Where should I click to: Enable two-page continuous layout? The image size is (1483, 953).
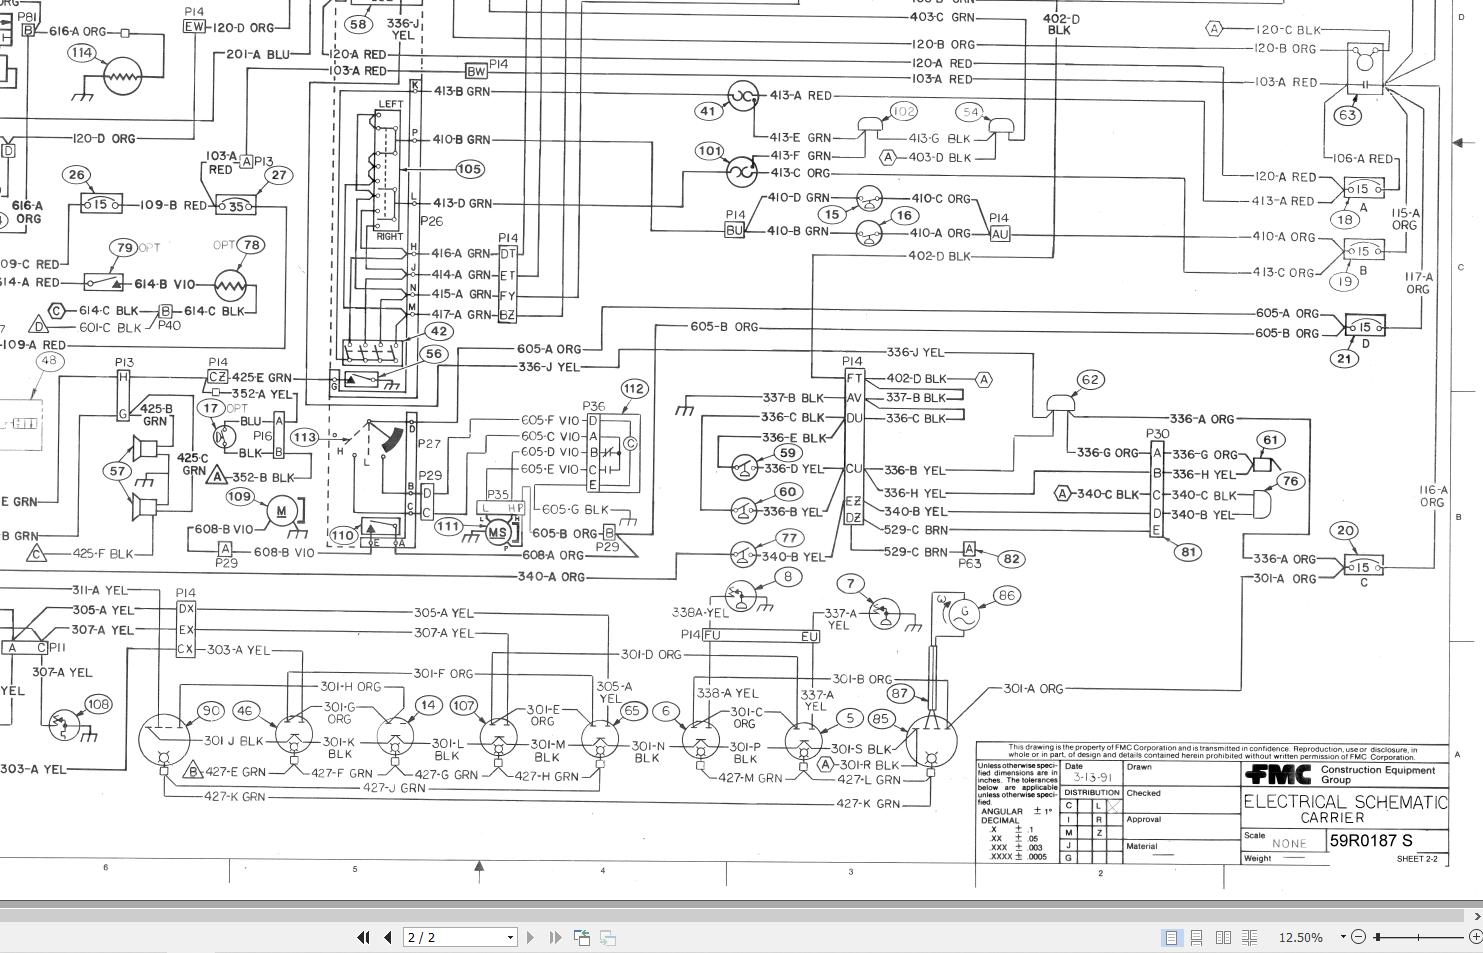click(1249, 937)
